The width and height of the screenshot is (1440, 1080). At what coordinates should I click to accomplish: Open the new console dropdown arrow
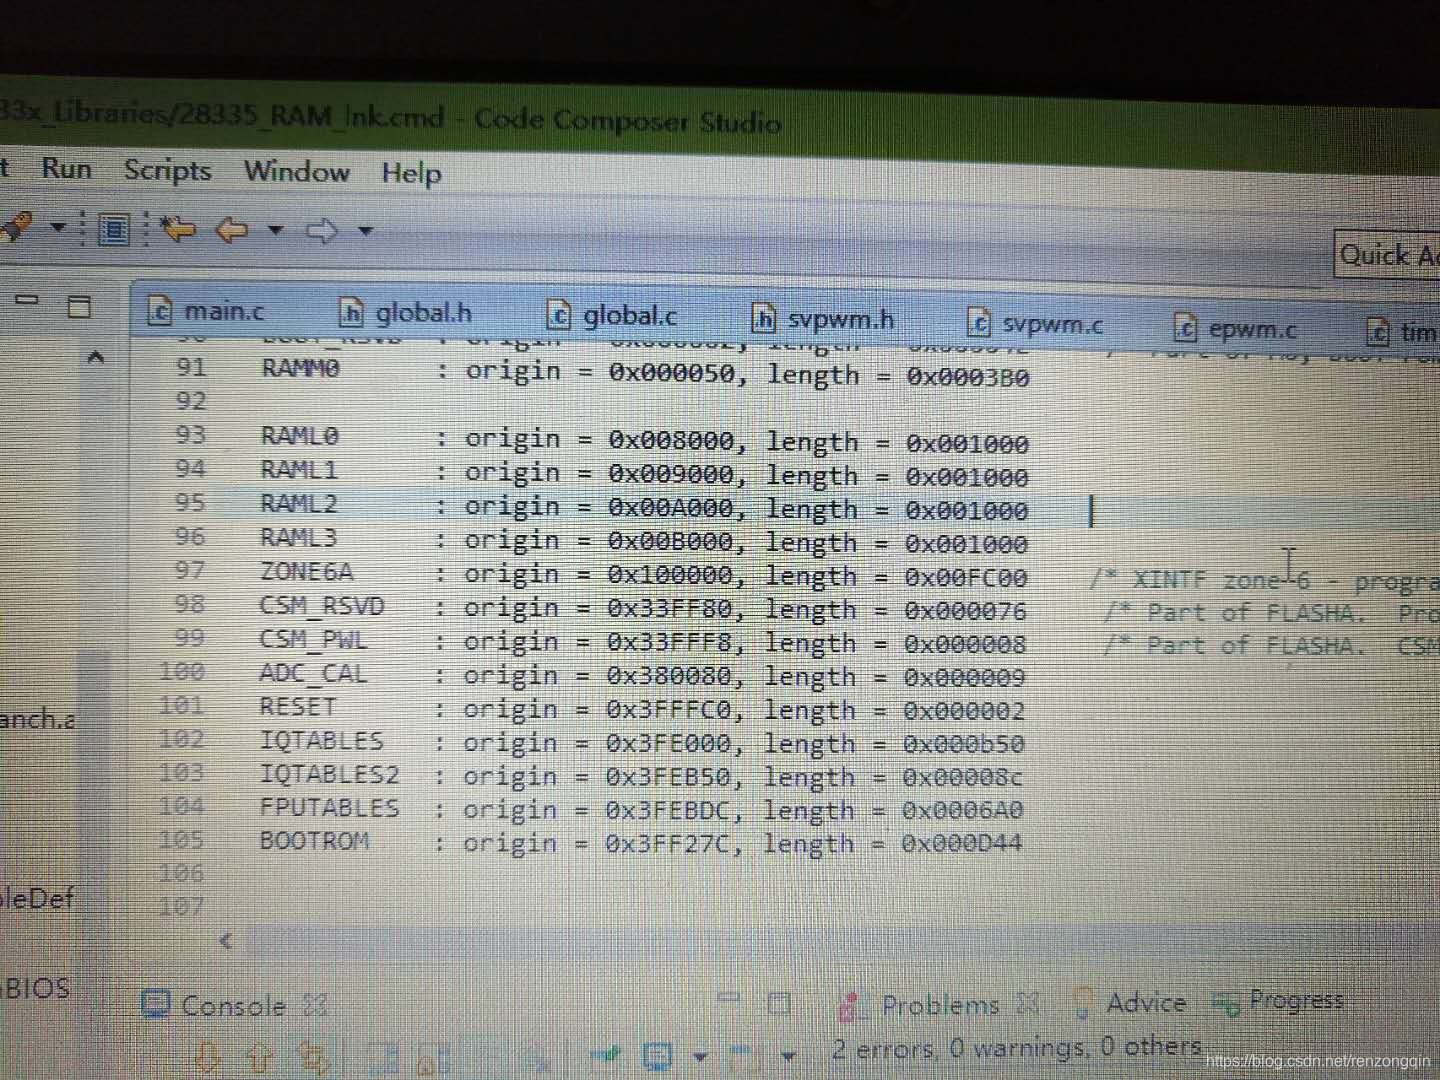(x=789, y=1056)
